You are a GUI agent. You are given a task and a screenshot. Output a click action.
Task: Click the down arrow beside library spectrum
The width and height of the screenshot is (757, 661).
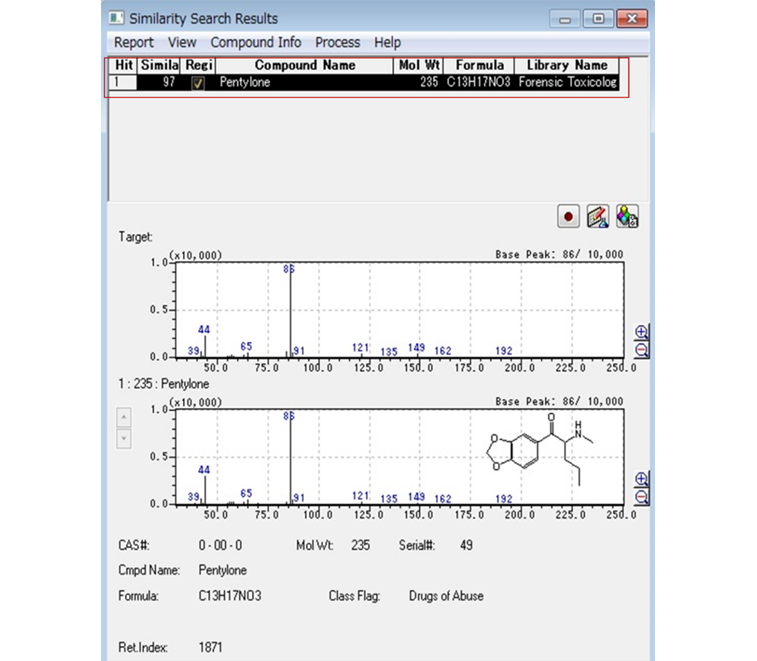[124, 438]
